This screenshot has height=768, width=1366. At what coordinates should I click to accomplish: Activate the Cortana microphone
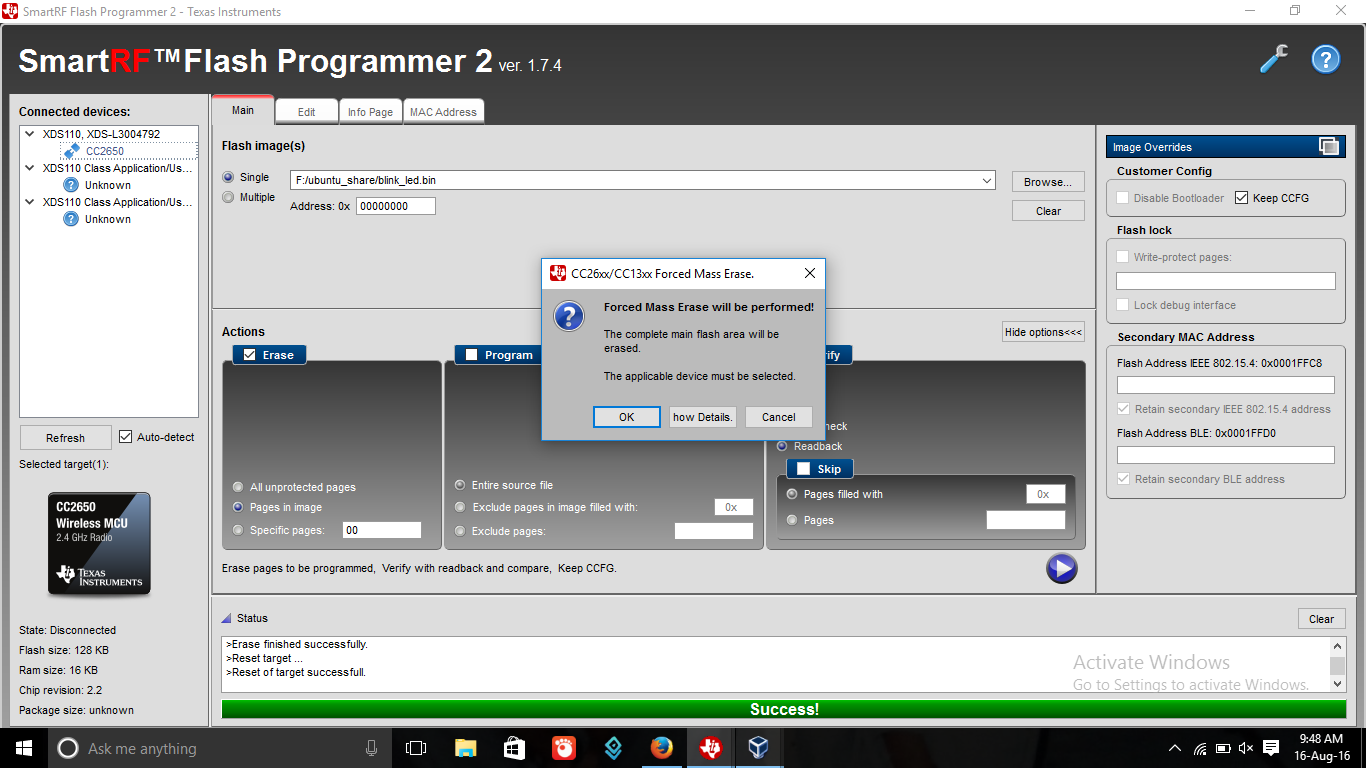(x=371, y=748)
